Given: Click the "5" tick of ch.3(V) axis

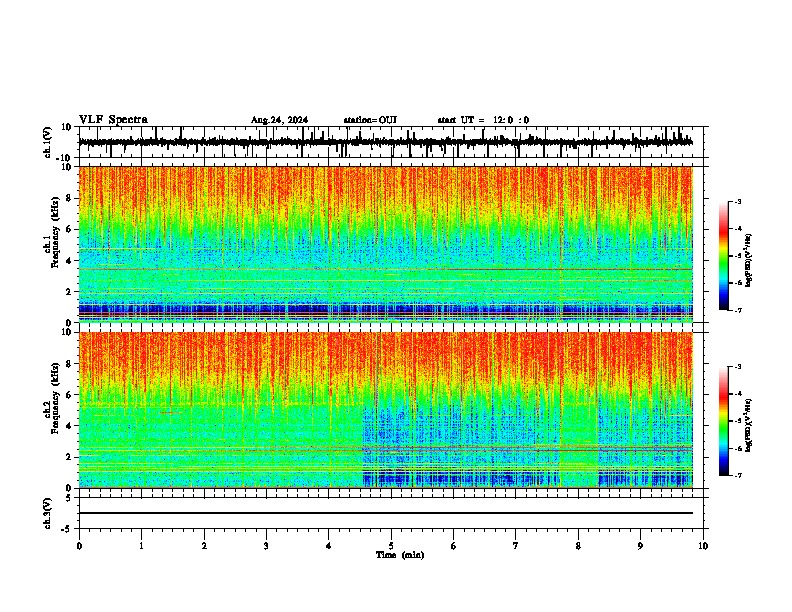Looking at the screenshot, I should 69,497.
